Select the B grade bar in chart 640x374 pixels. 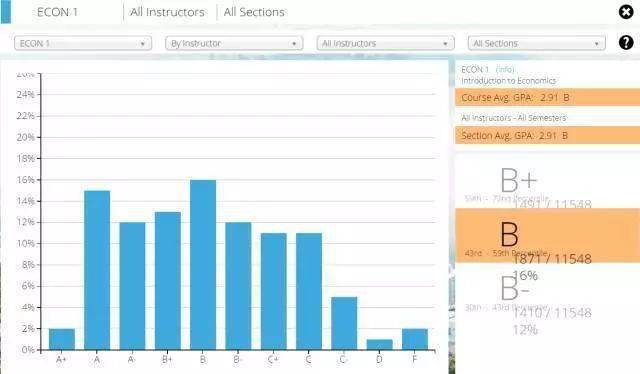point(203,265)
